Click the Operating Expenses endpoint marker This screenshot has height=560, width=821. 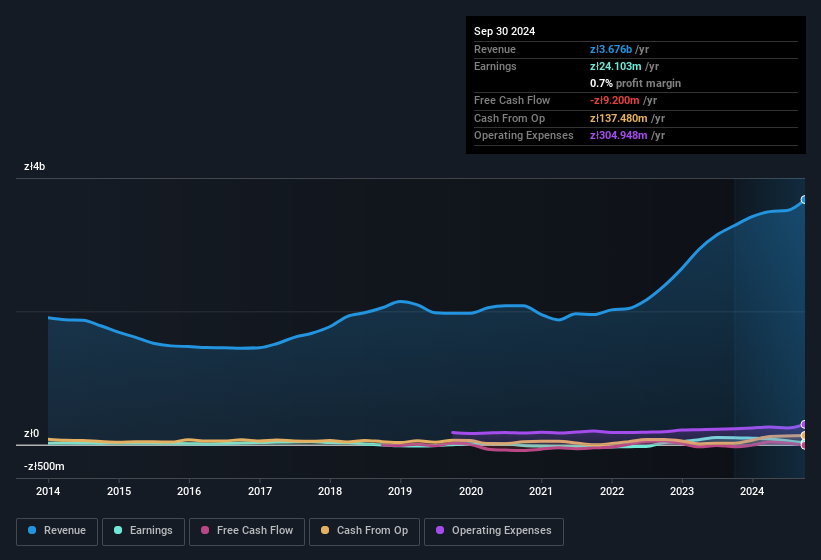pyautogui.click(x=804, y=424)
